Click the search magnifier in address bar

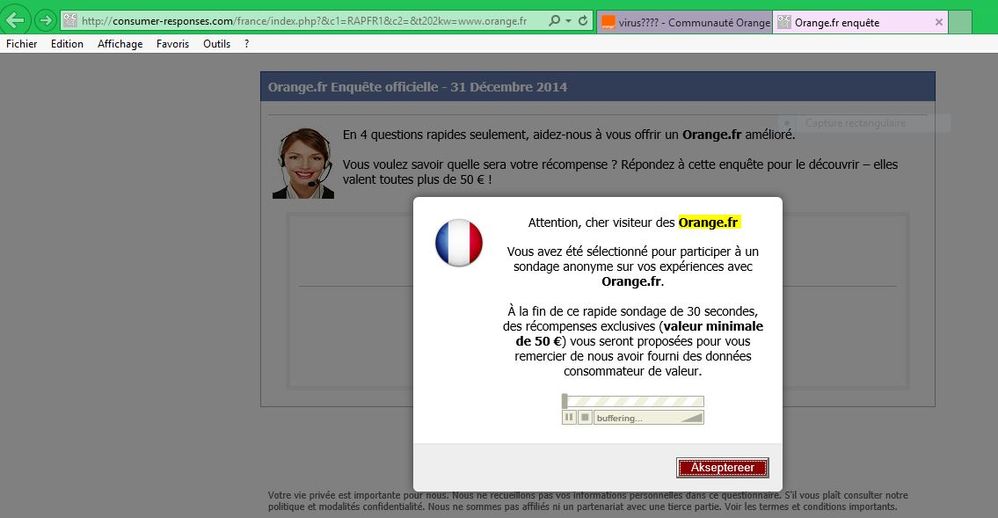tap(554, 21)
